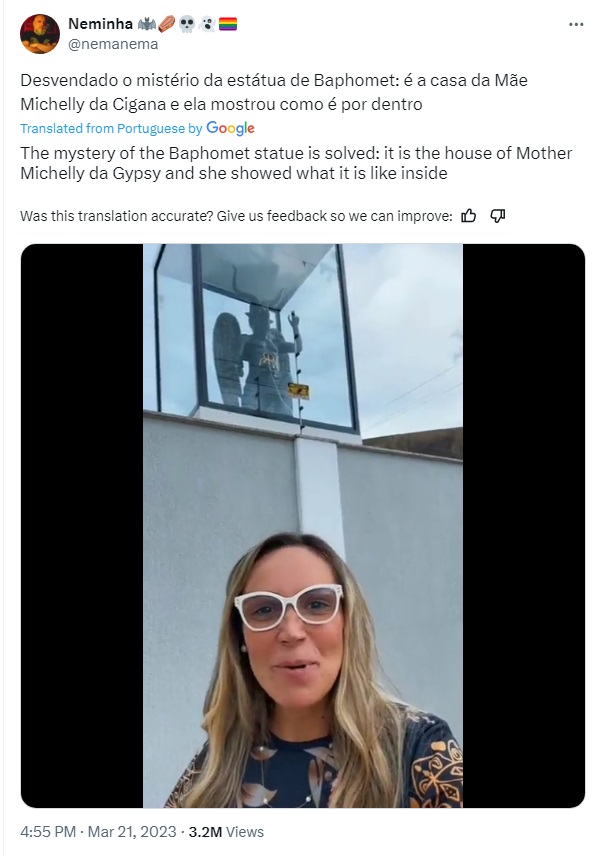Viewport: 602px width, 856px height.
Task: Click the skull emoji in display name
Action: (187, 24)
